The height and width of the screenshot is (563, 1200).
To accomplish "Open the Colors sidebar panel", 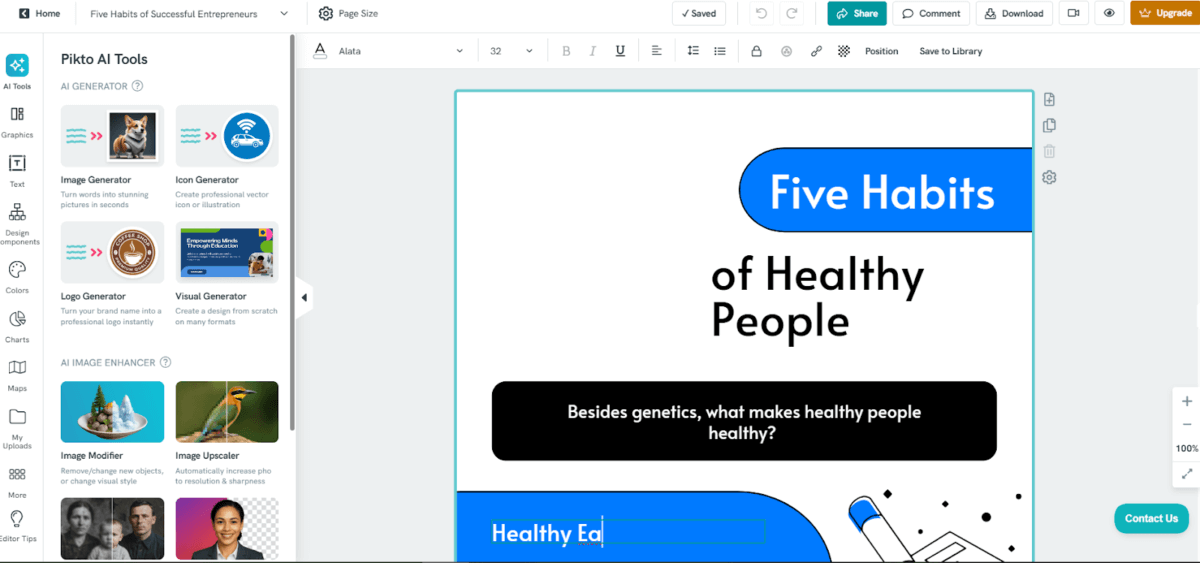I will (17, 277).
